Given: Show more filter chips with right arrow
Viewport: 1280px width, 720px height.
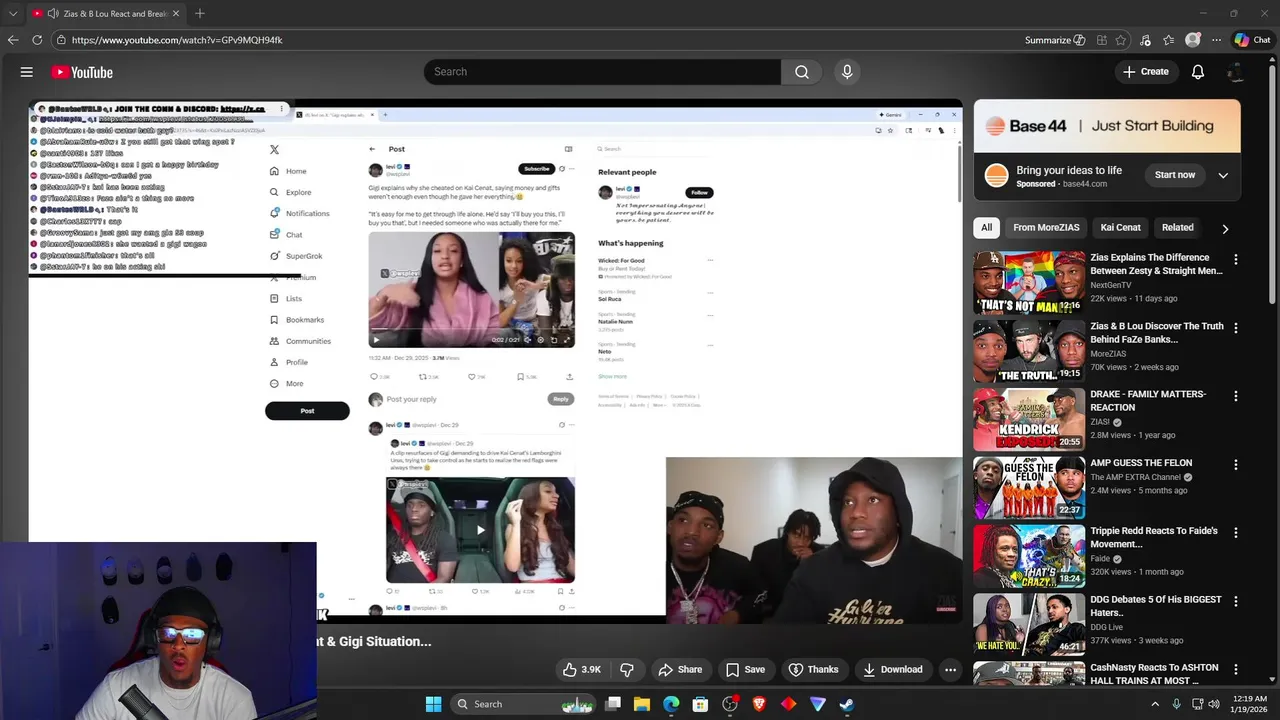Looking at the screenshot, I should point(1225,228).
